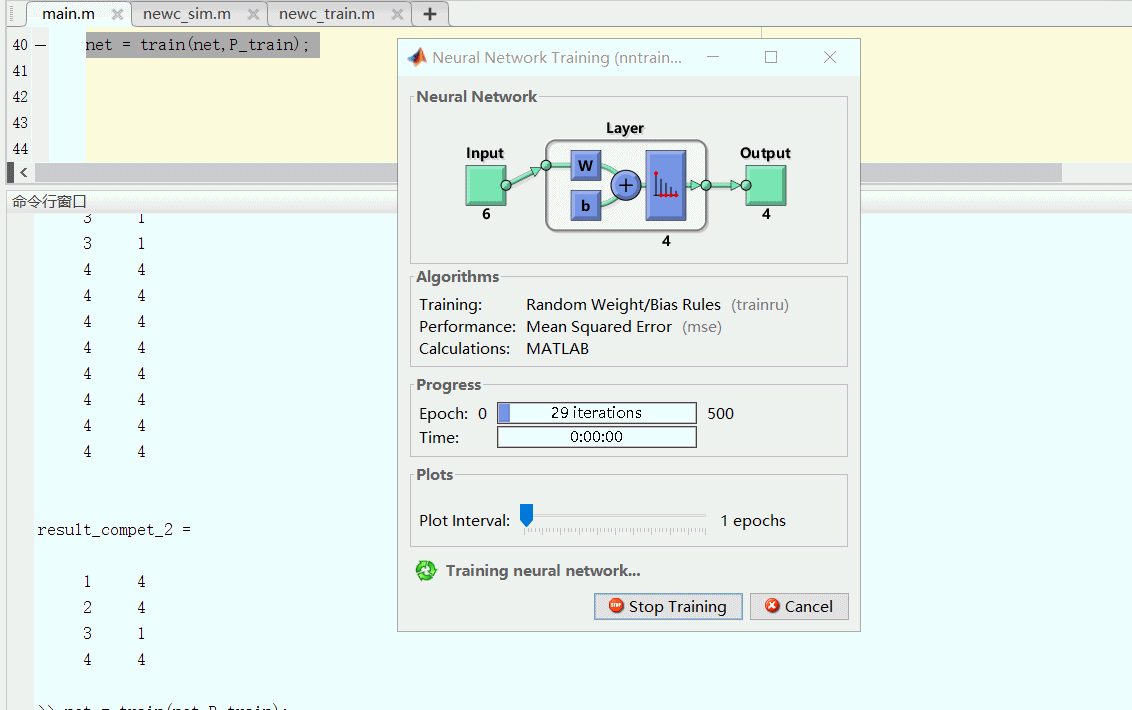Click the competitive transfer function block

coord(666,185)
